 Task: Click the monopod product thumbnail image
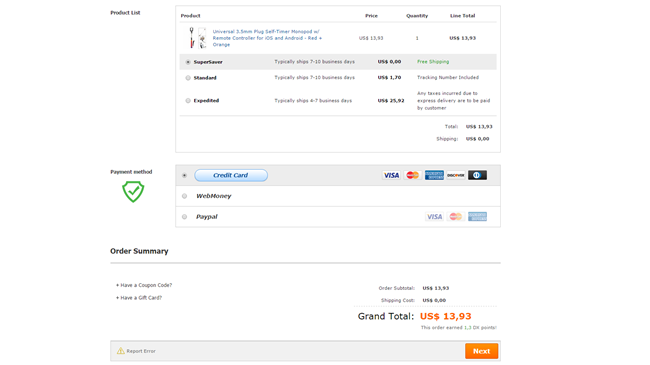tap(197, 38)
